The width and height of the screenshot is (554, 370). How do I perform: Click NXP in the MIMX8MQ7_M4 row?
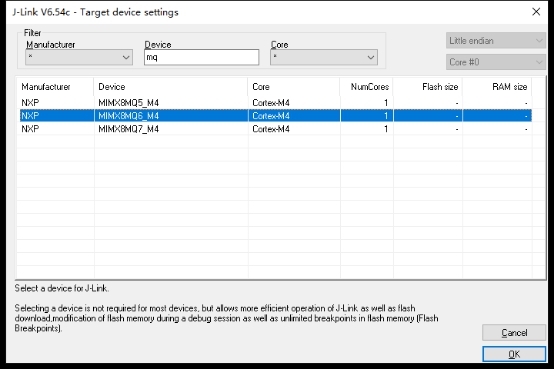[30, 129]
